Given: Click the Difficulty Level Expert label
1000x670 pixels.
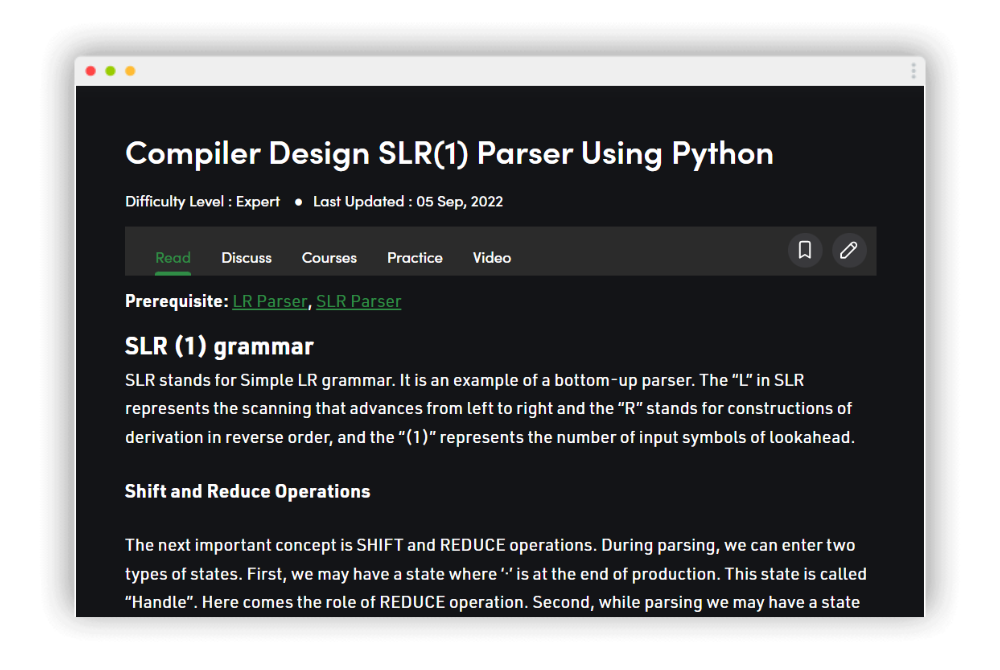Looking at the screenshot, I should (202, 201).
